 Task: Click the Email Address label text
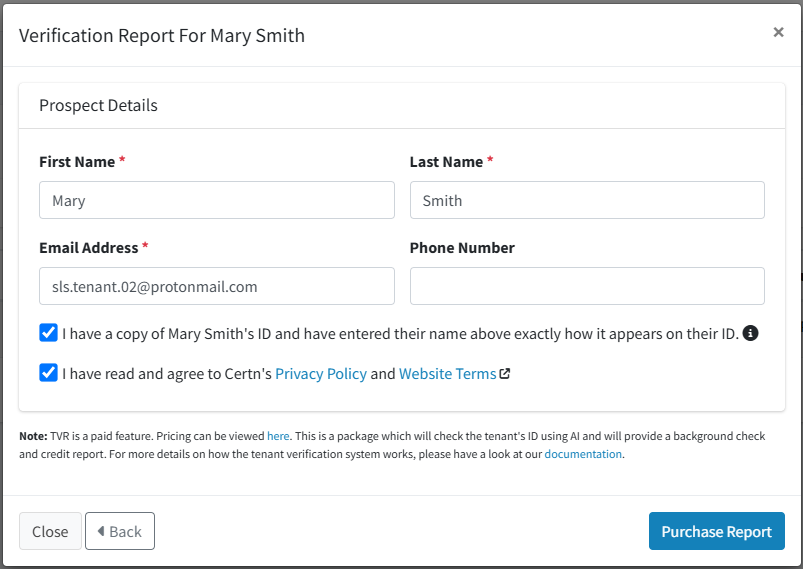(x=89, y=248)
